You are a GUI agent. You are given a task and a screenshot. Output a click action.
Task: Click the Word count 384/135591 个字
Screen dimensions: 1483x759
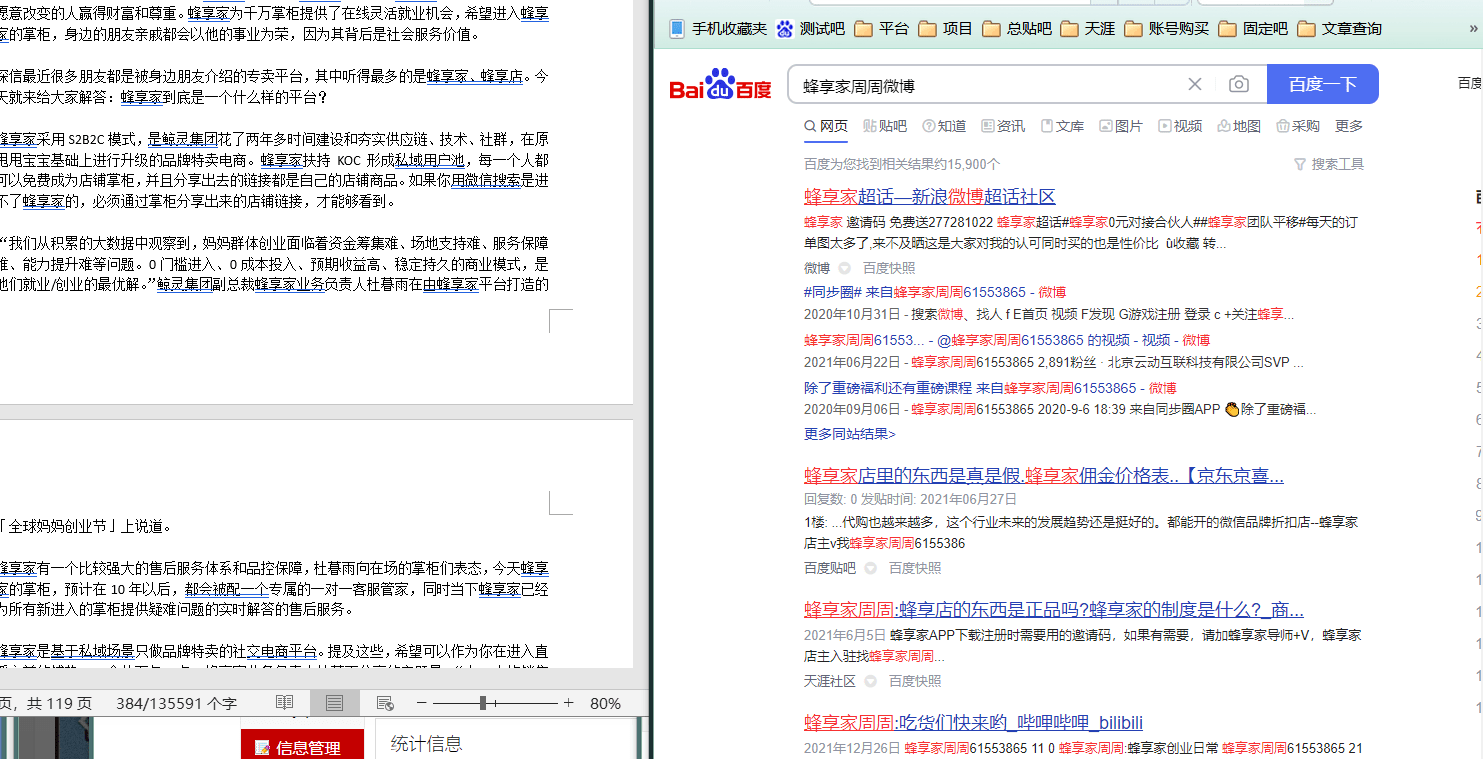[176, 703]
